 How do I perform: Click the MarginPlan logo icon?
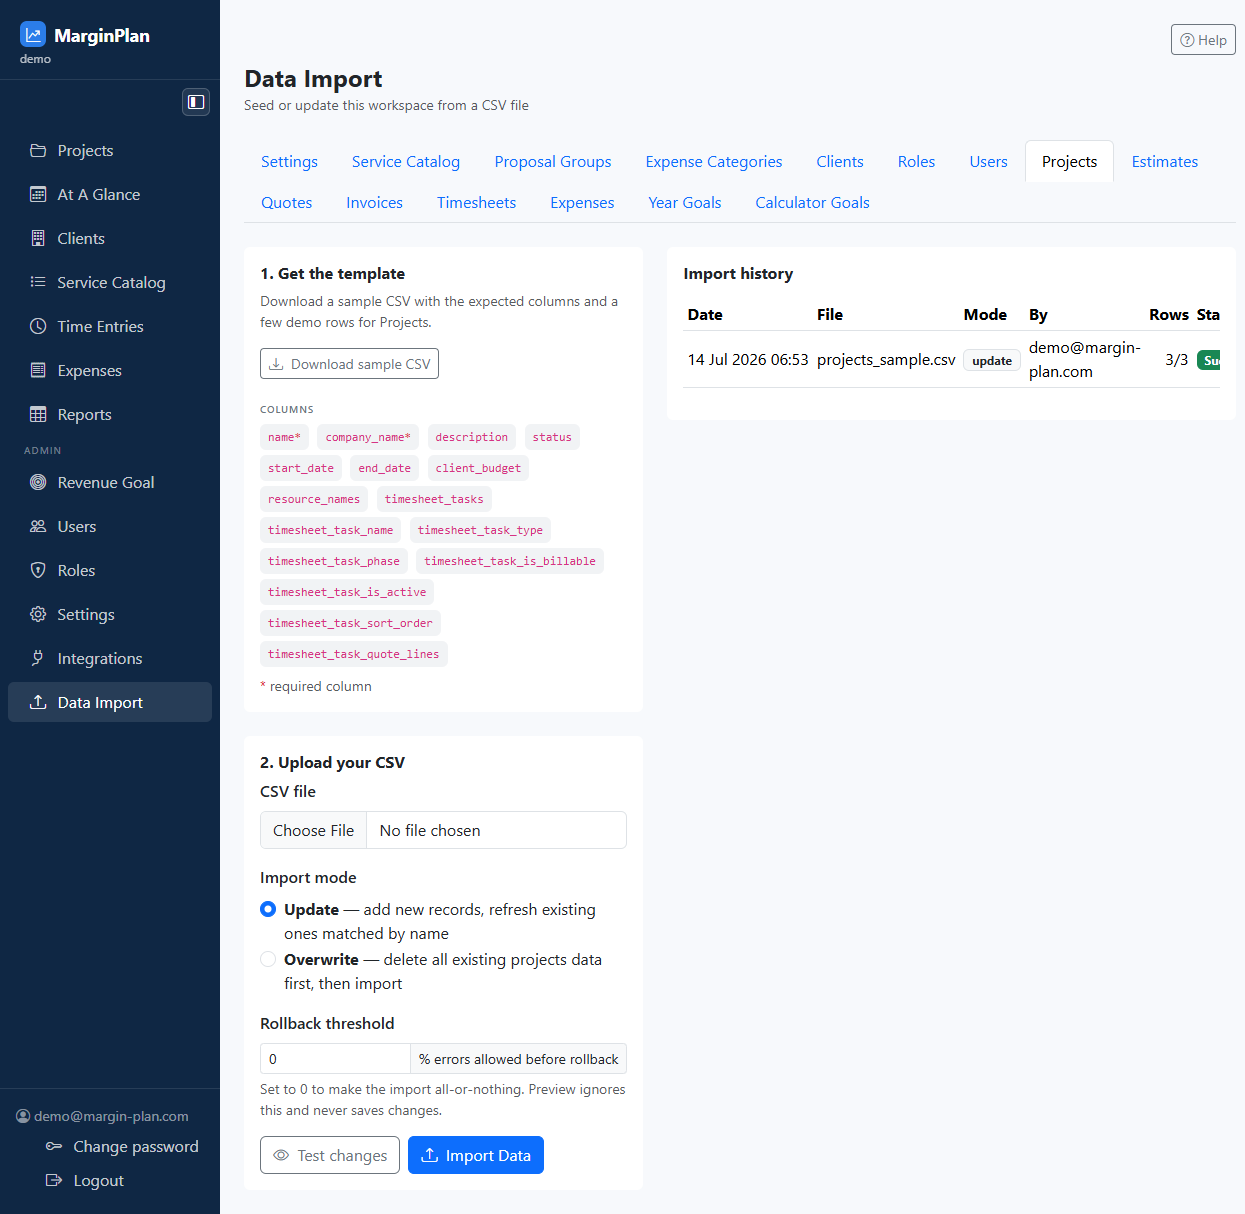click(x=33, y=35)
